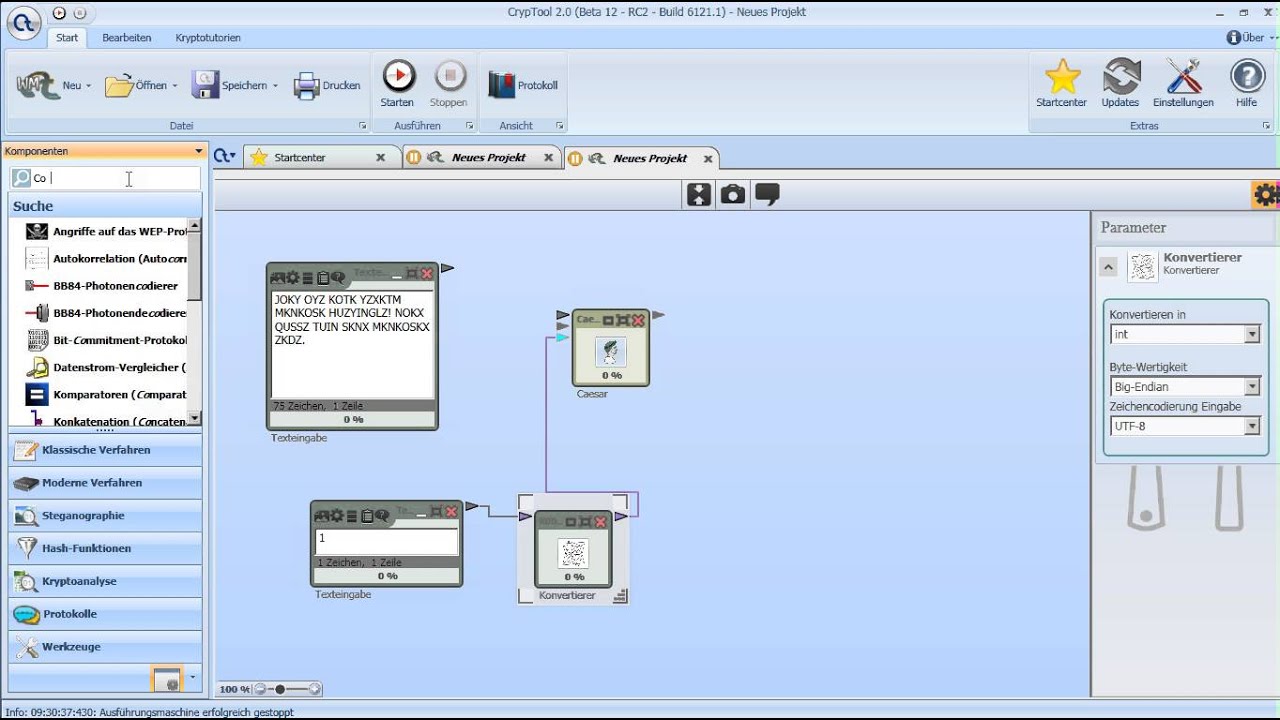
Task: Expand Steganographie category
Action: (105, 516)
